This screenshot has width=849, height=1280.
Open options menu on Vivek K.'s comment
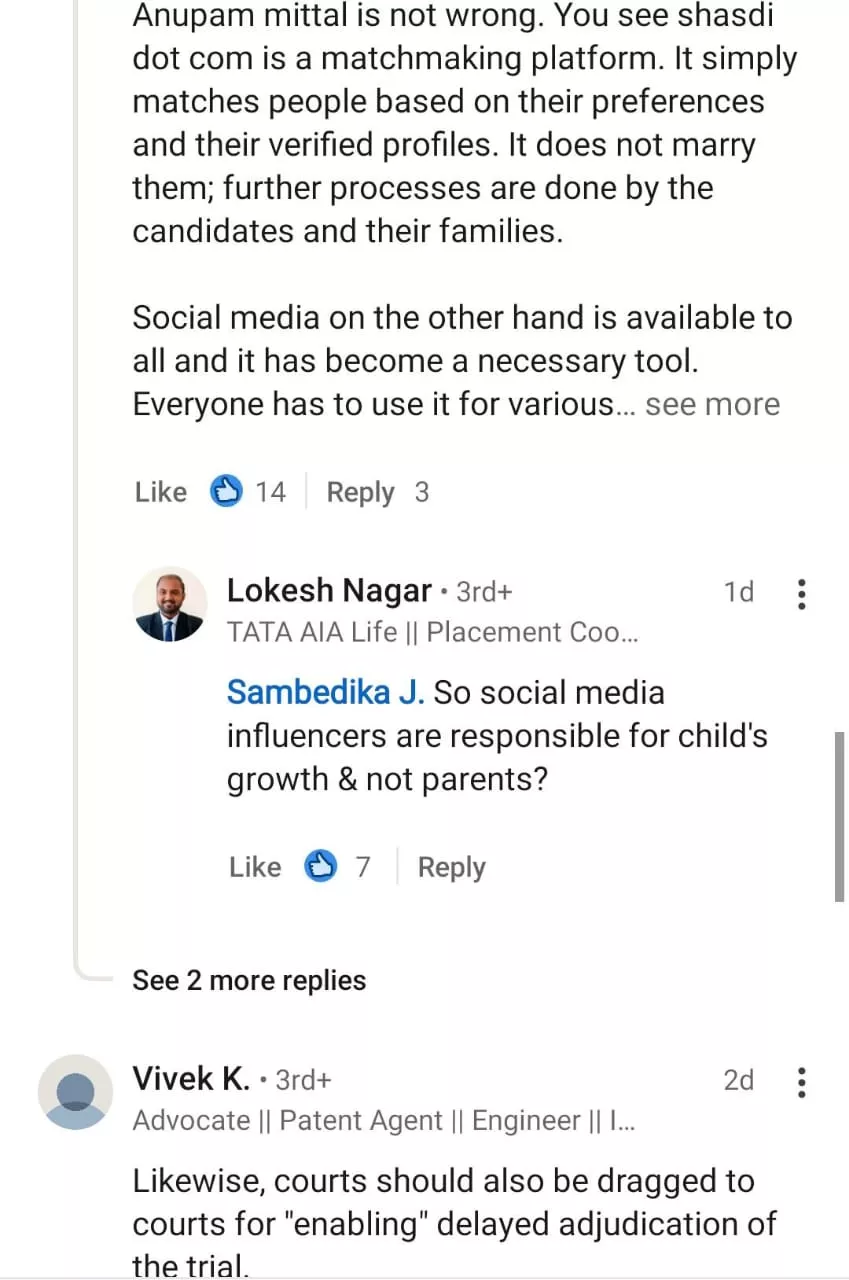pyautogui.click(x=800, y=1082)
